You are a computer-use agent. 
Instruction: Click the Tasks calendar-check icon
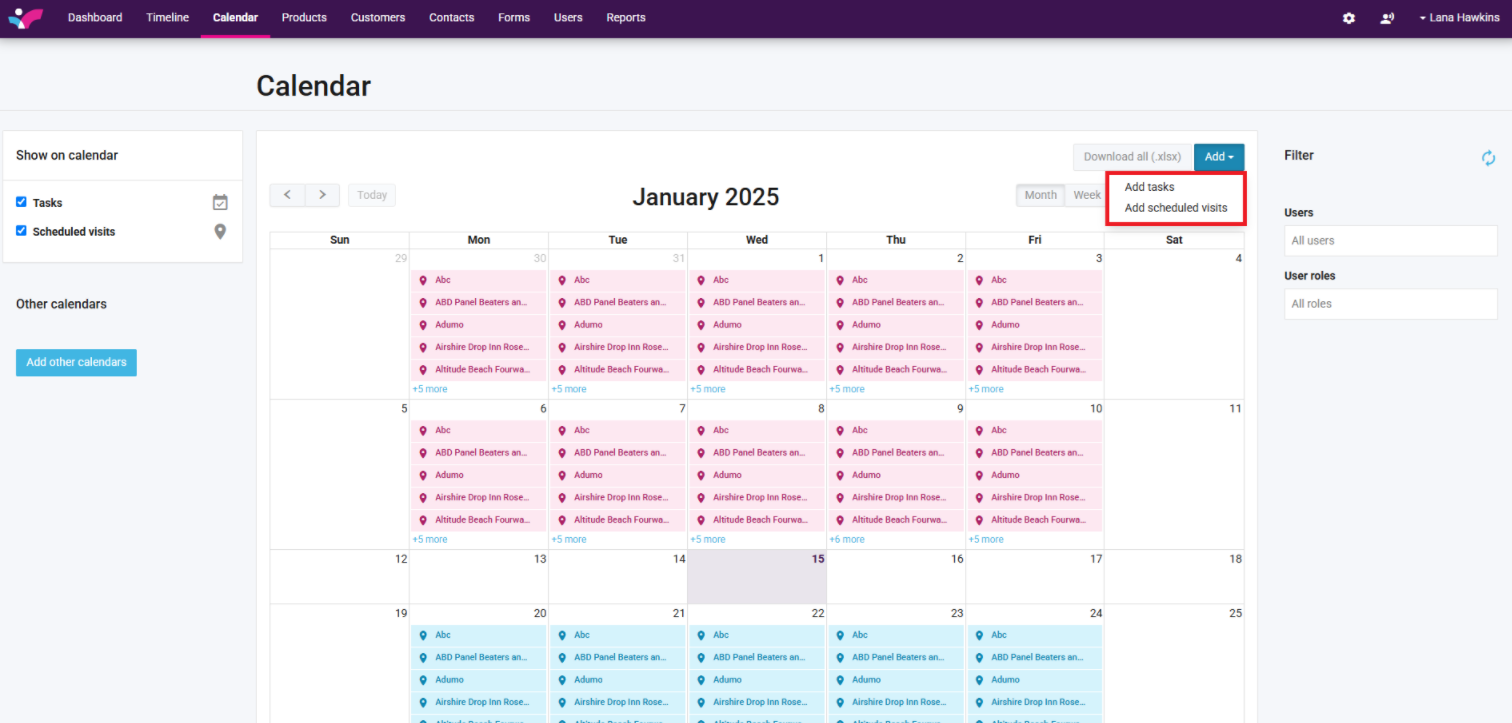click(x=220, y=203)
